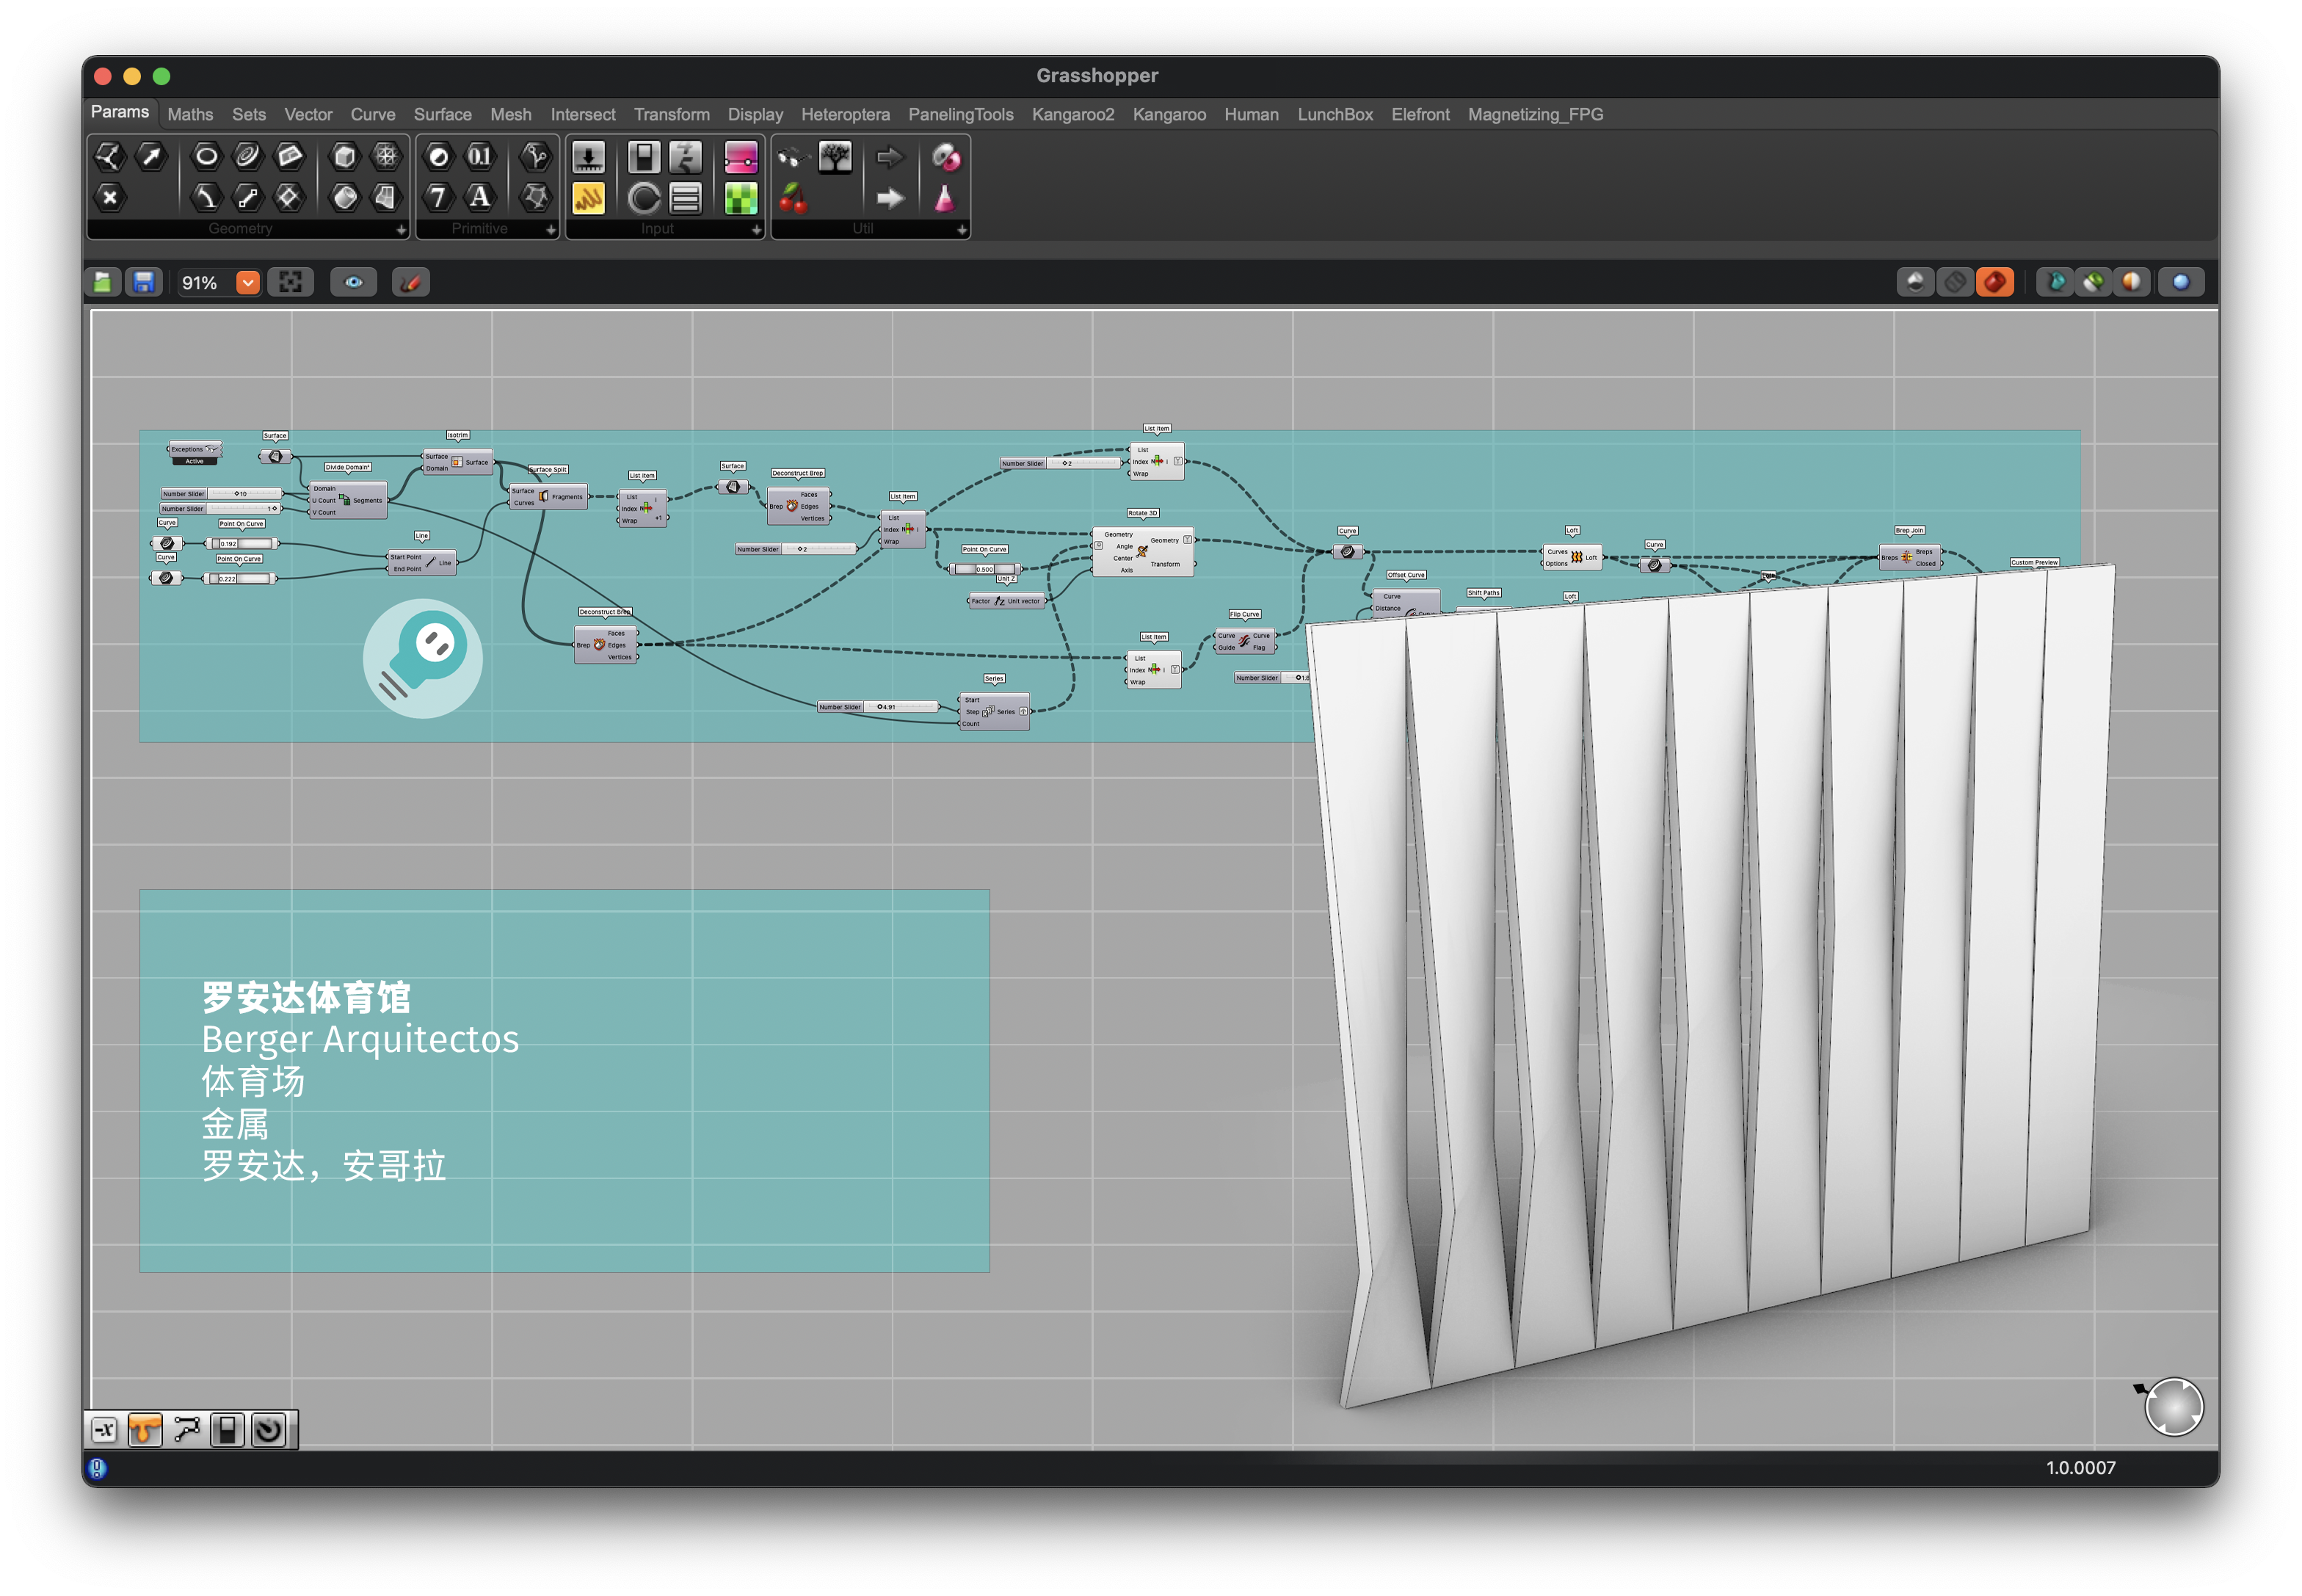This screenshot has width=2302, height=1596.
Task: Switch to the Kangaroo2 tab
Action: pyautogui.click(x=1072, y=115)
